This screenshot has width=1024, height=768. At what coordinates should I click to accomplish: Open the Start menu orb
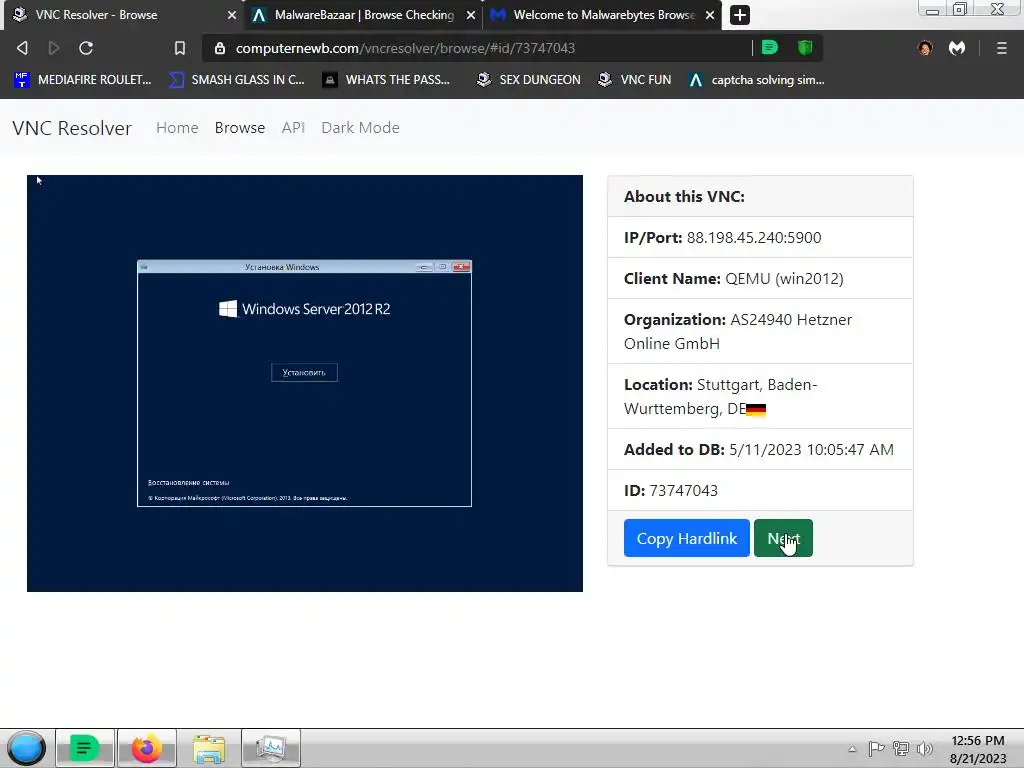pyautogui.click(x=26, y=748)
